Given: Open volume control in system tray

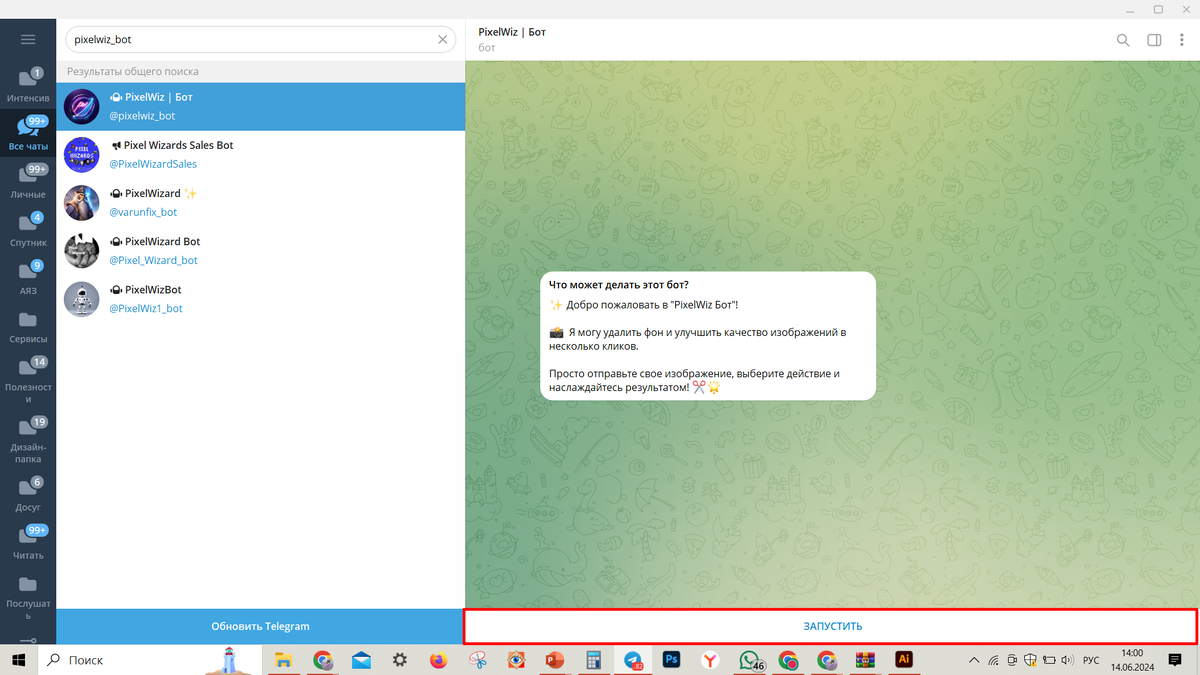Looking at the screenshot, I should [x=1068, y=660].
